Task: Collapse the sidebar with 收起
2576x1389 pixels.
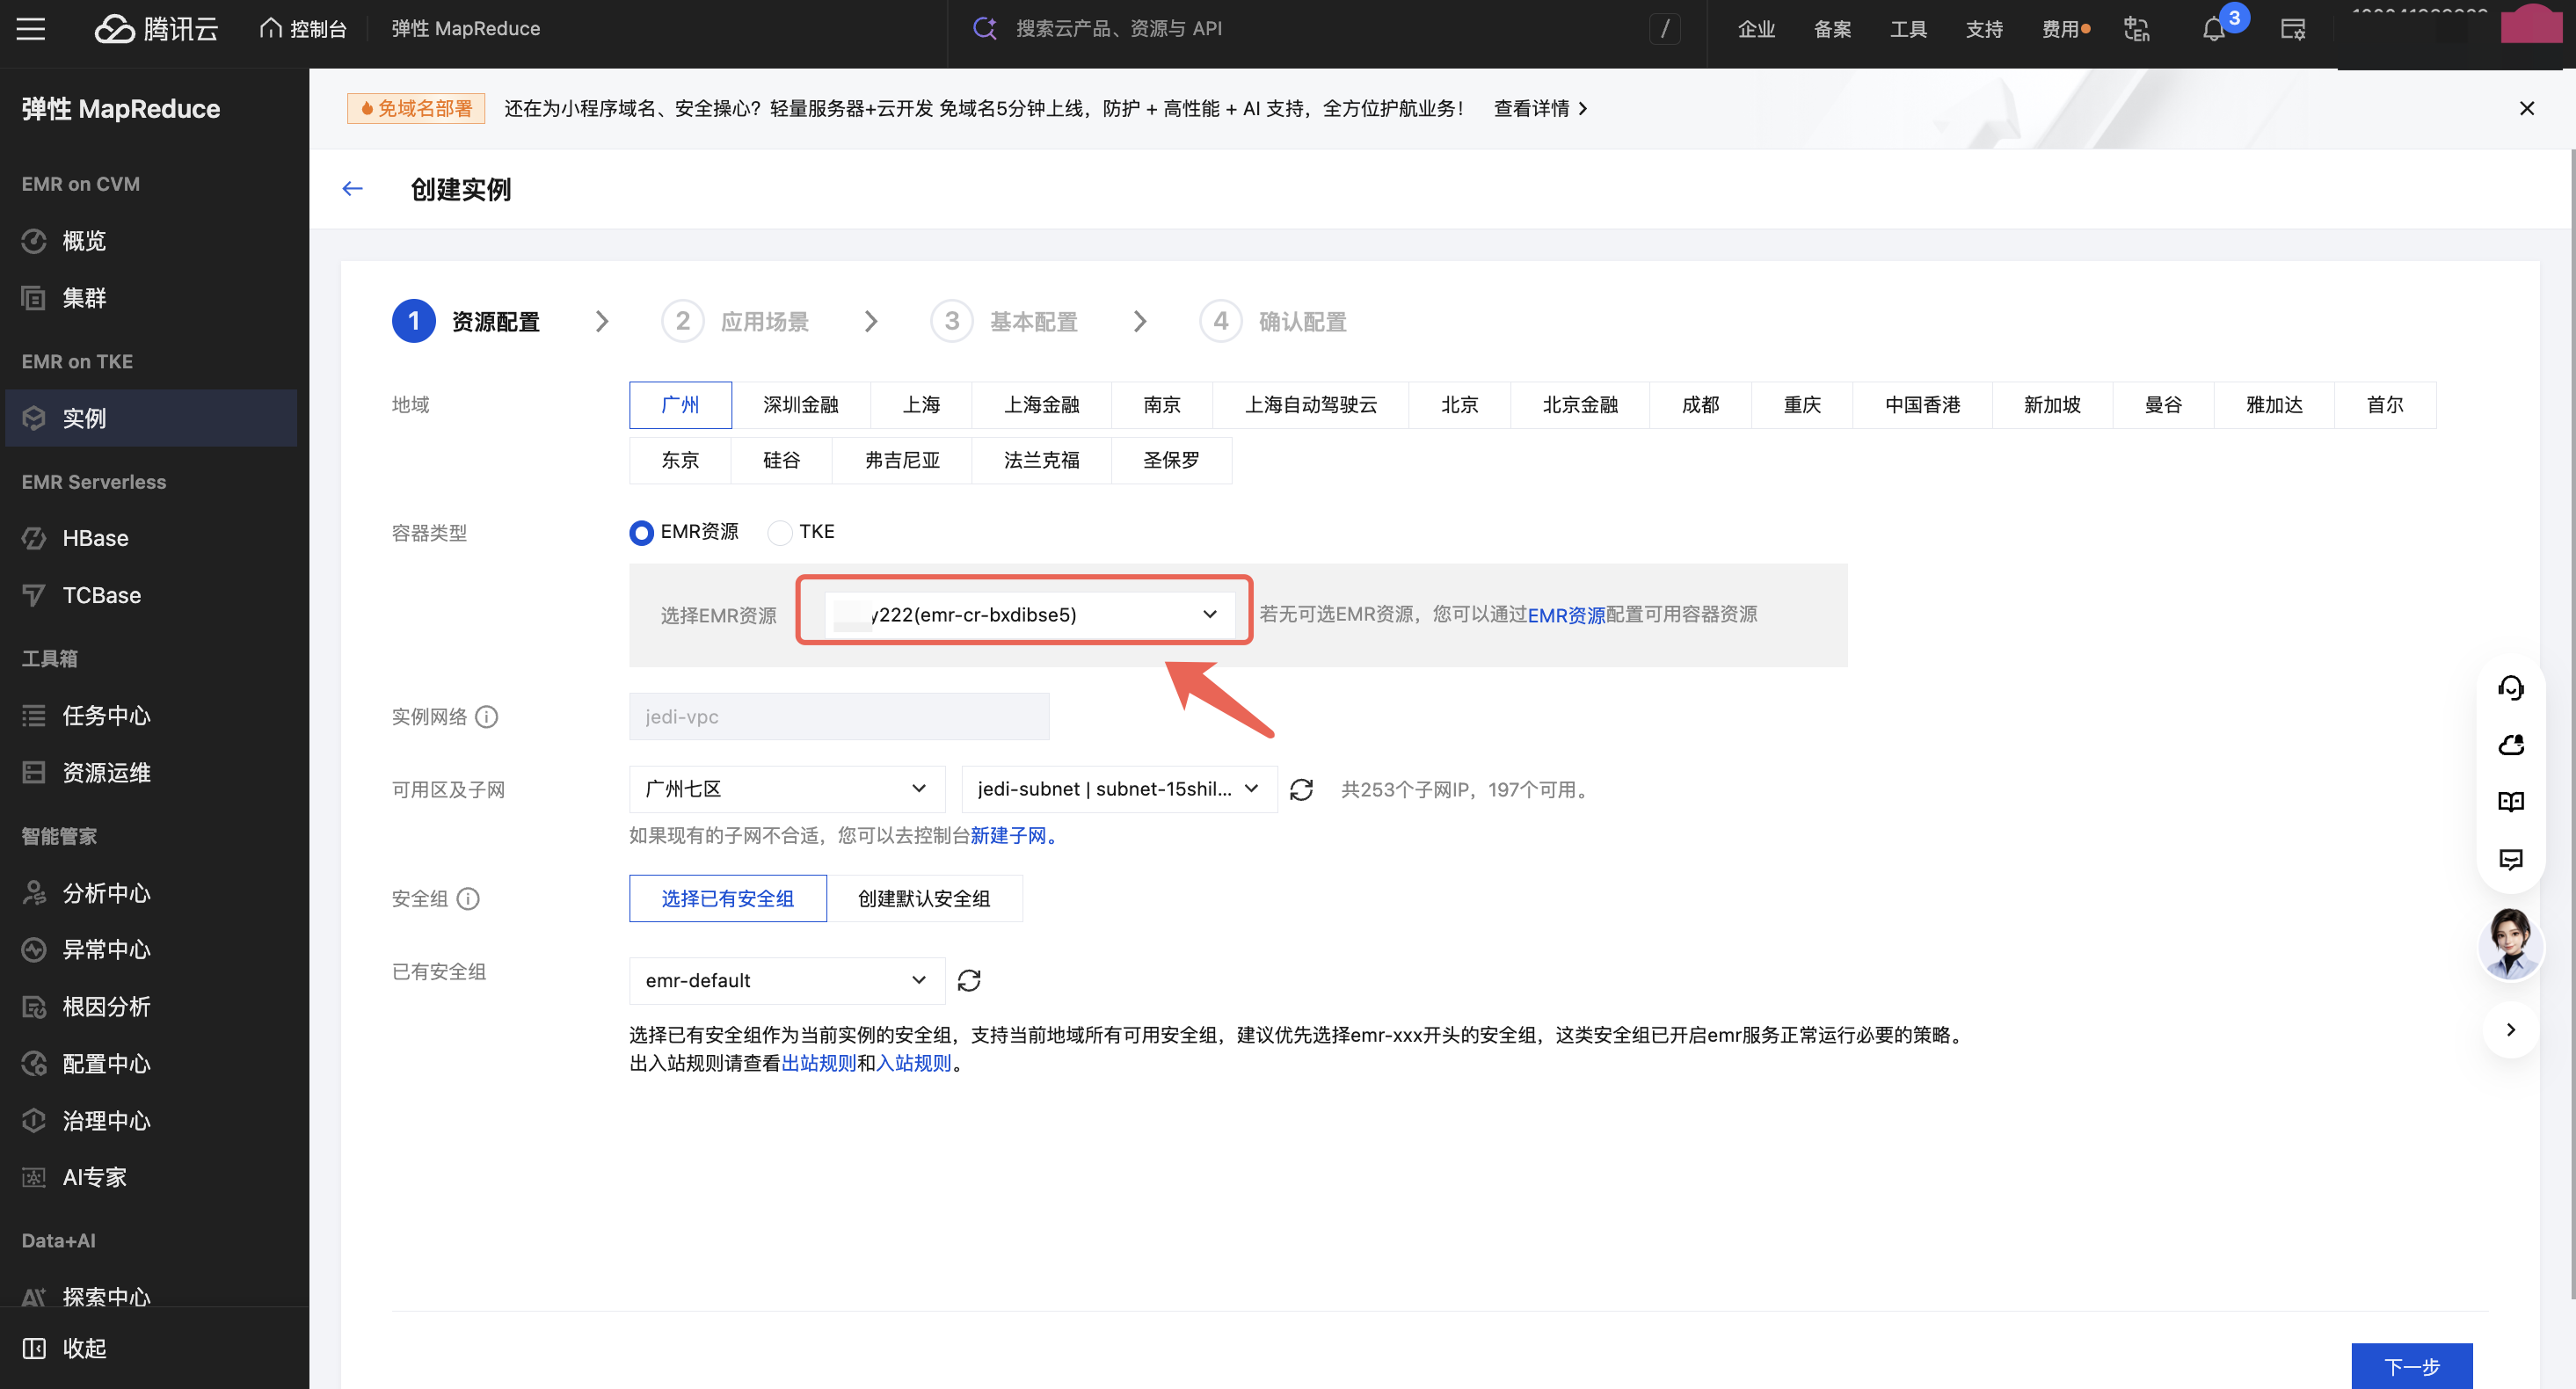Action: pyautogui.click(x=64, y=1348)
